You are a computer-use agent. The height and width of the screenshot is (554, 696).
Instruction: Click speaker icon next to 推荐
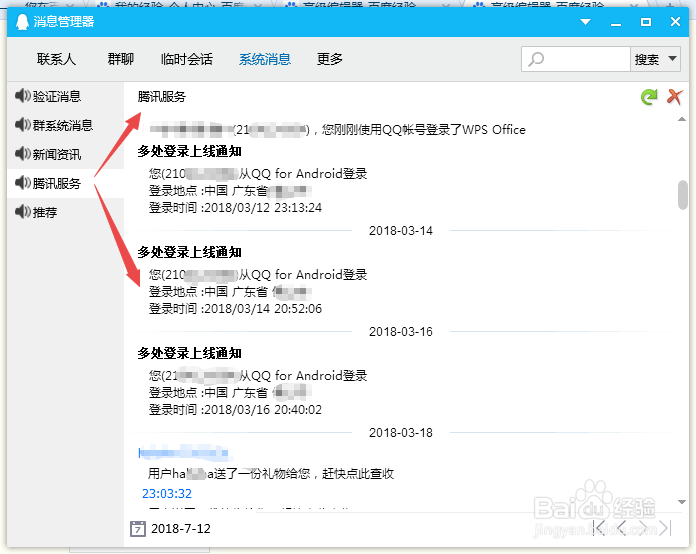(23, 211)
